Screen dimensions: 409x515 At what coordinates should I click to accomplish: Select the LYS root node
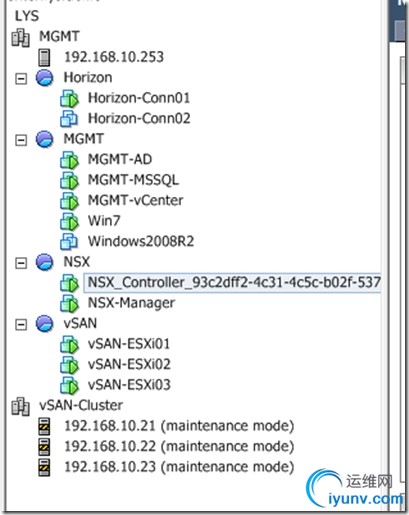click(x=27, y=16)
